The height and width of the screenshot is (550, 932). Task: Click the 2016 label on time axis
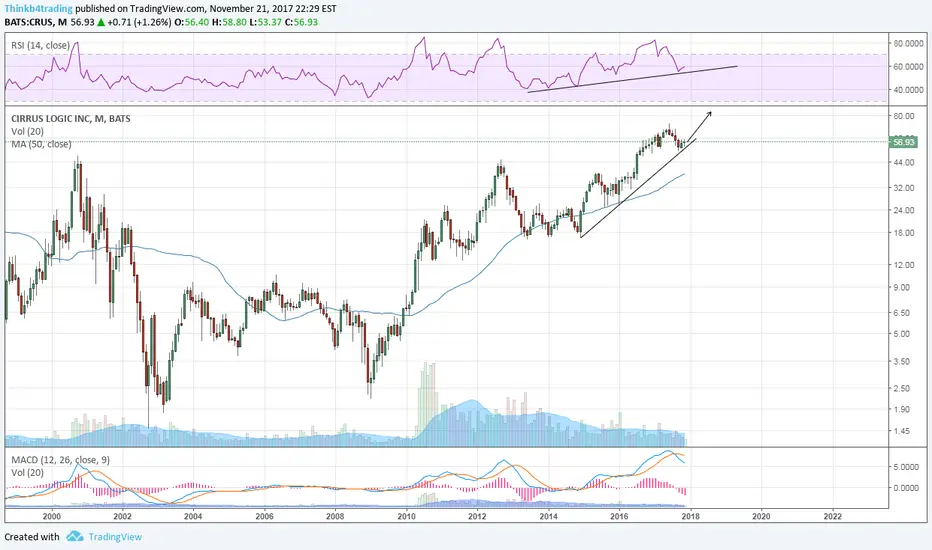(619, 516)
